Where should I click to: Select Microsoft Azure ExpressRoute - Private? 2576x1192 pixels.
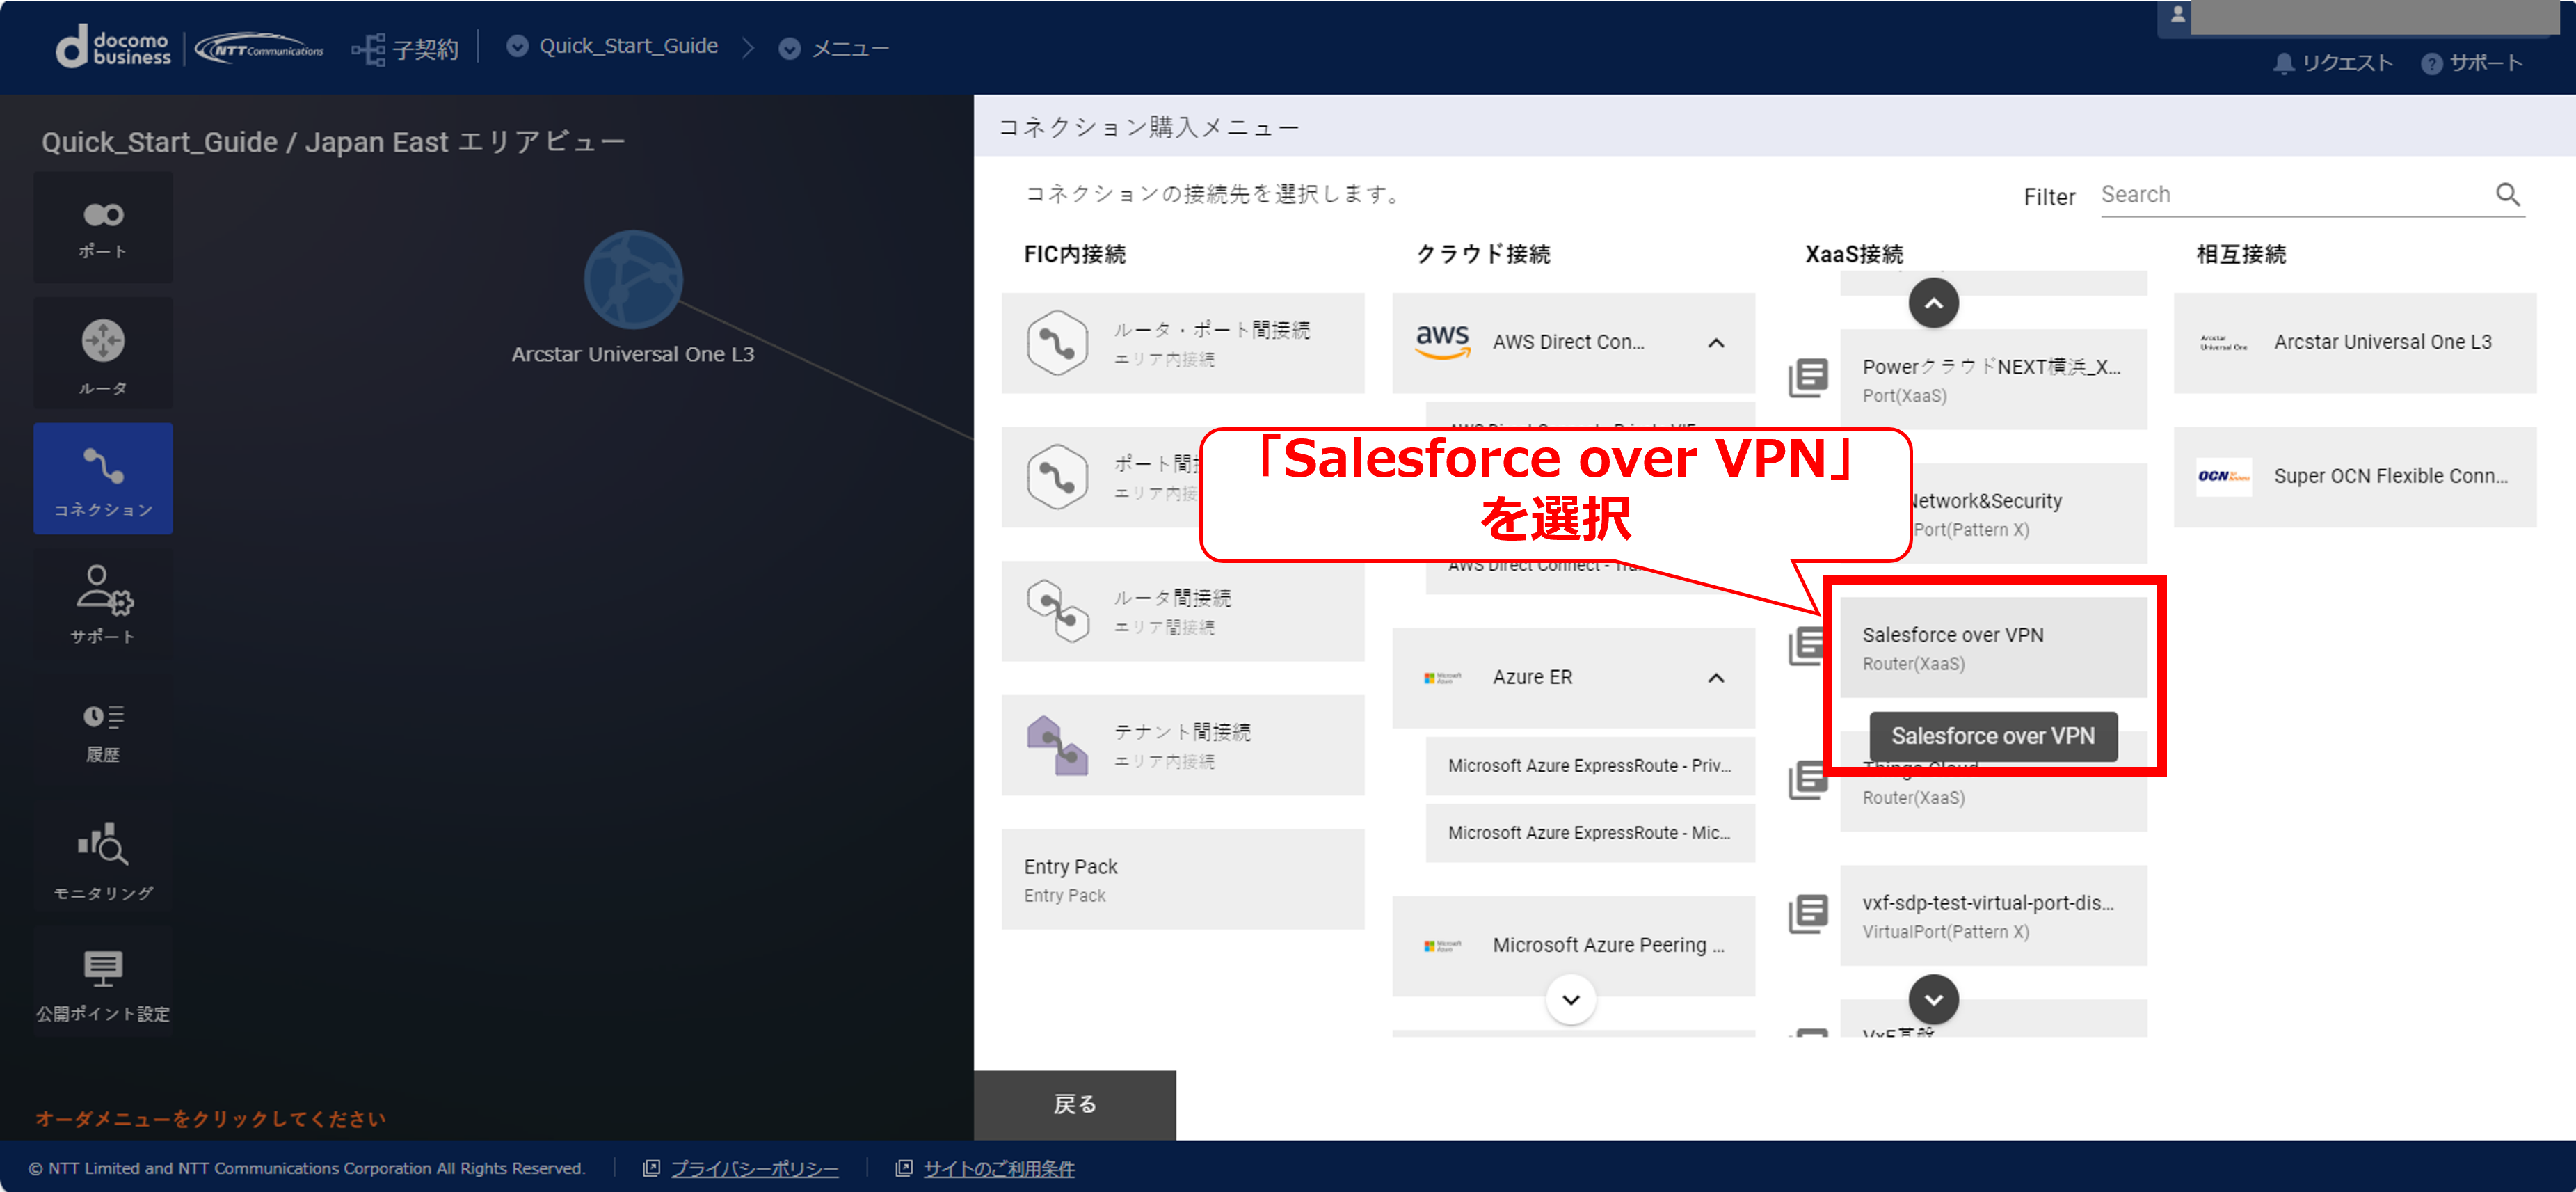coord(1590,765)
